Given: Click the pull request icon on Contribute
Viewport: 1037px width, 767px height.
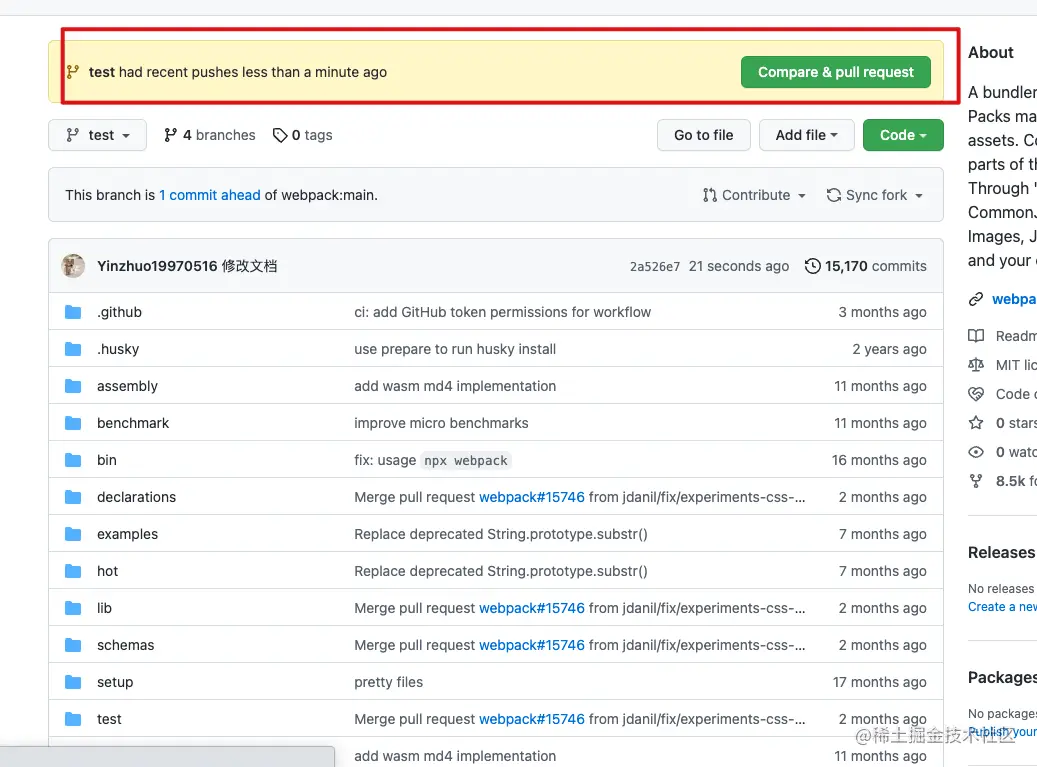Looking at the screenshot, I should click(x=710, y=195).
